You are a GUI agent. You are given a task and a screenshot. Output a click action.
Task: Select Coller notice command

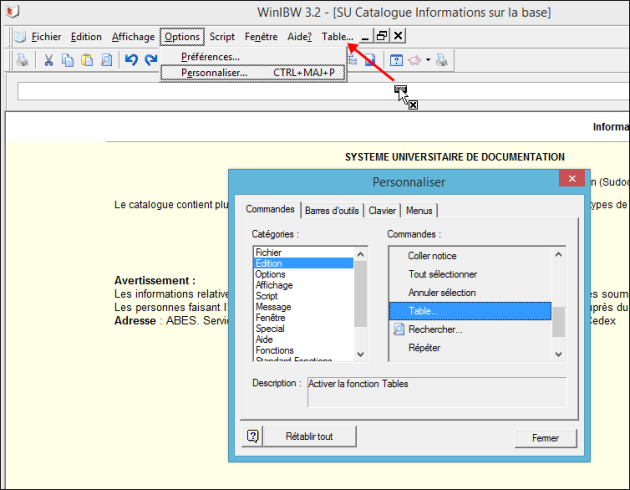click(x=470, y=256)
